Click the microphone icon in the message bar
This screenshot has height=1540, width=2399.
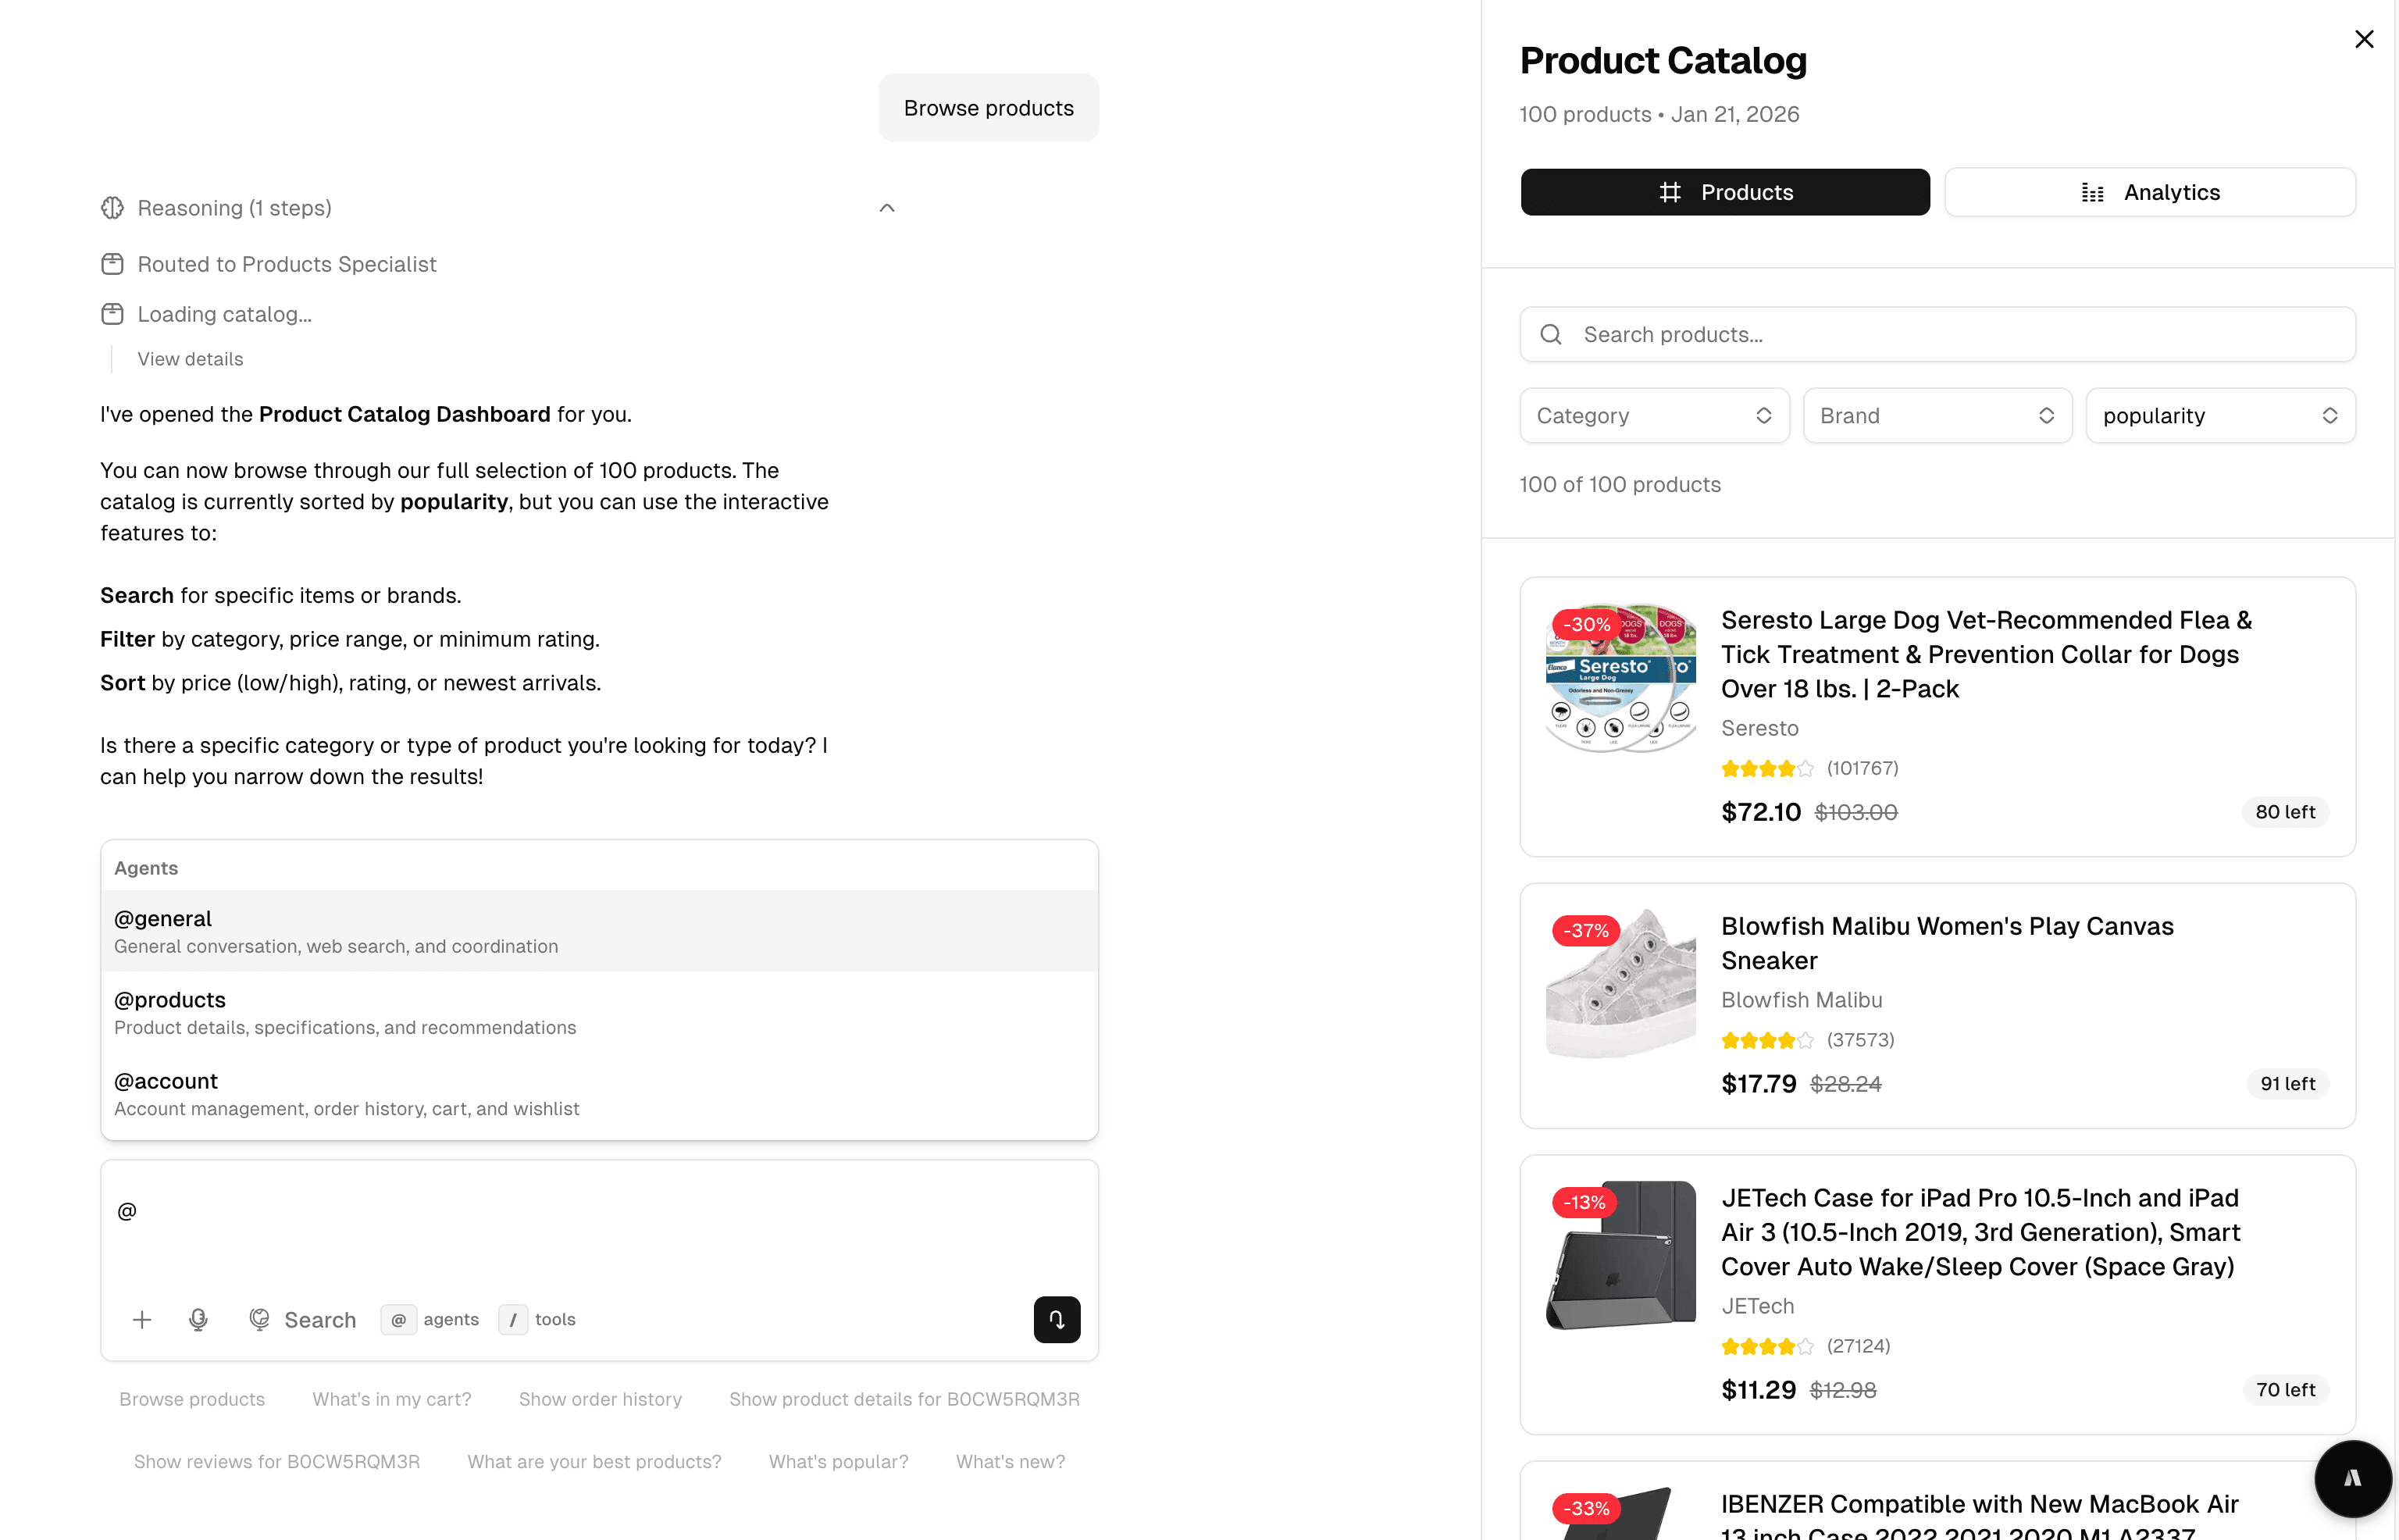click(x=198, y=1319)
